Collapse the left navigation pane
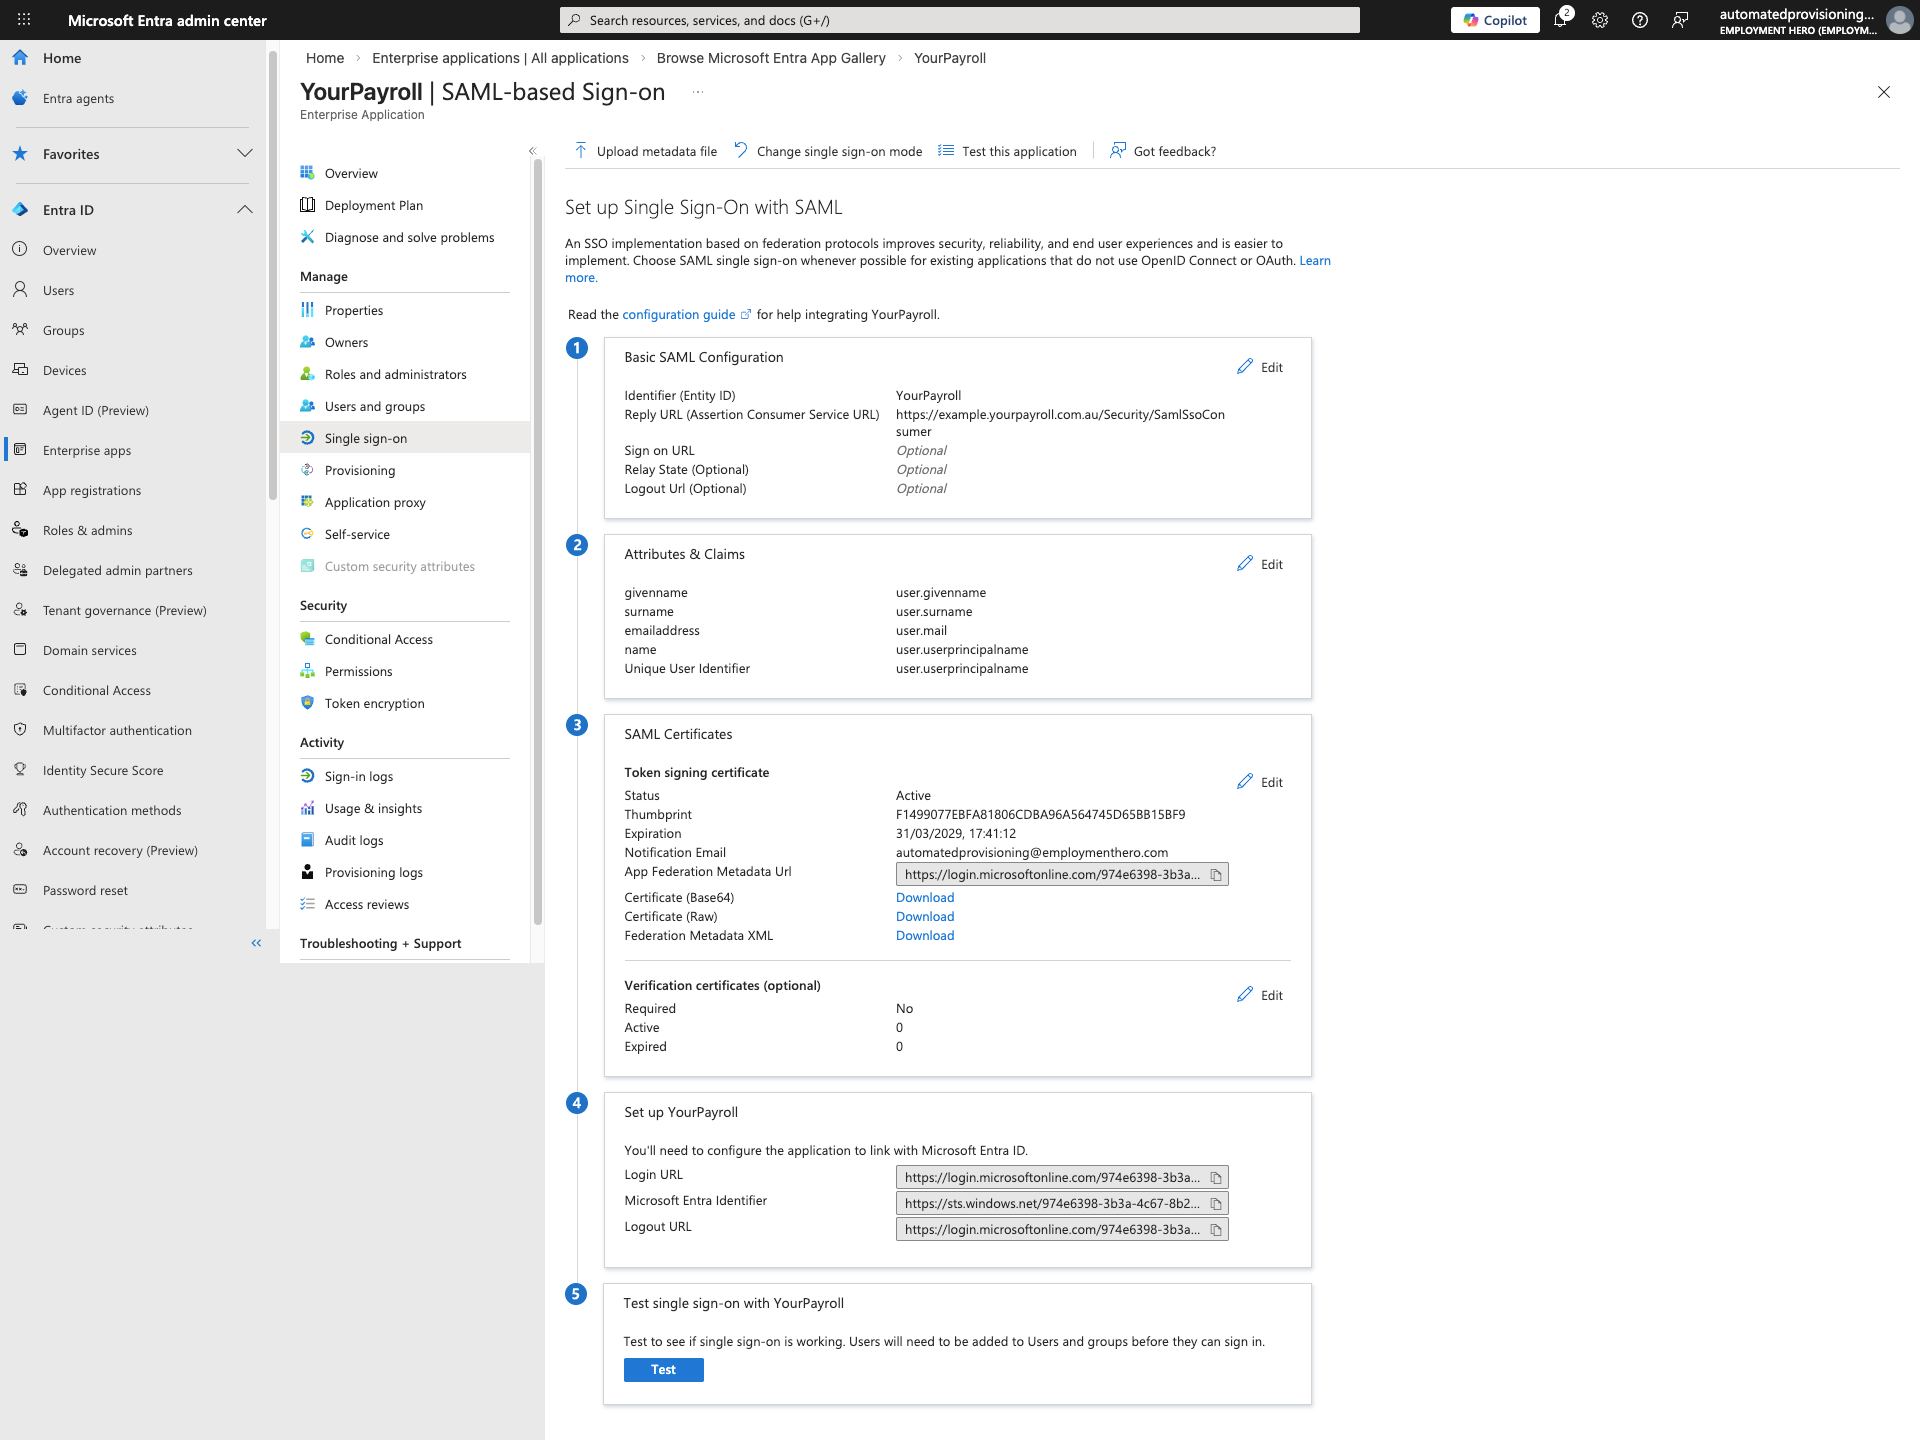 (256, 943)
